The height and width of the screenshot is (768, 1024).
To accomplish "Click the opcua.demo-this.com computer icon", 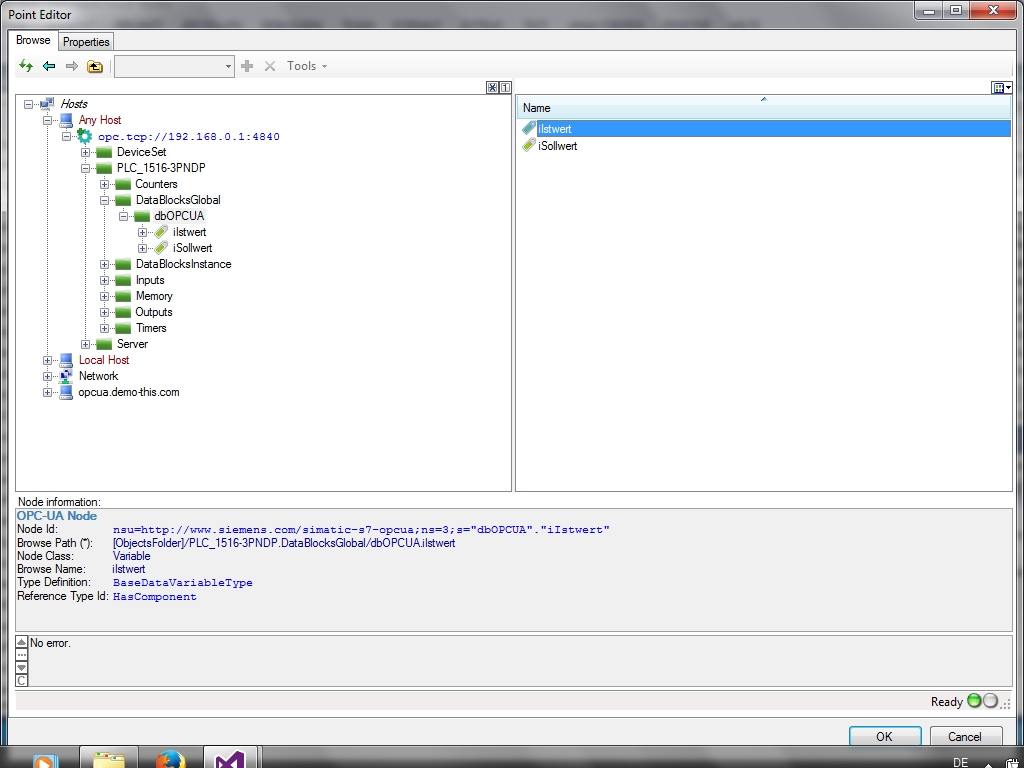I will (66, 392).
